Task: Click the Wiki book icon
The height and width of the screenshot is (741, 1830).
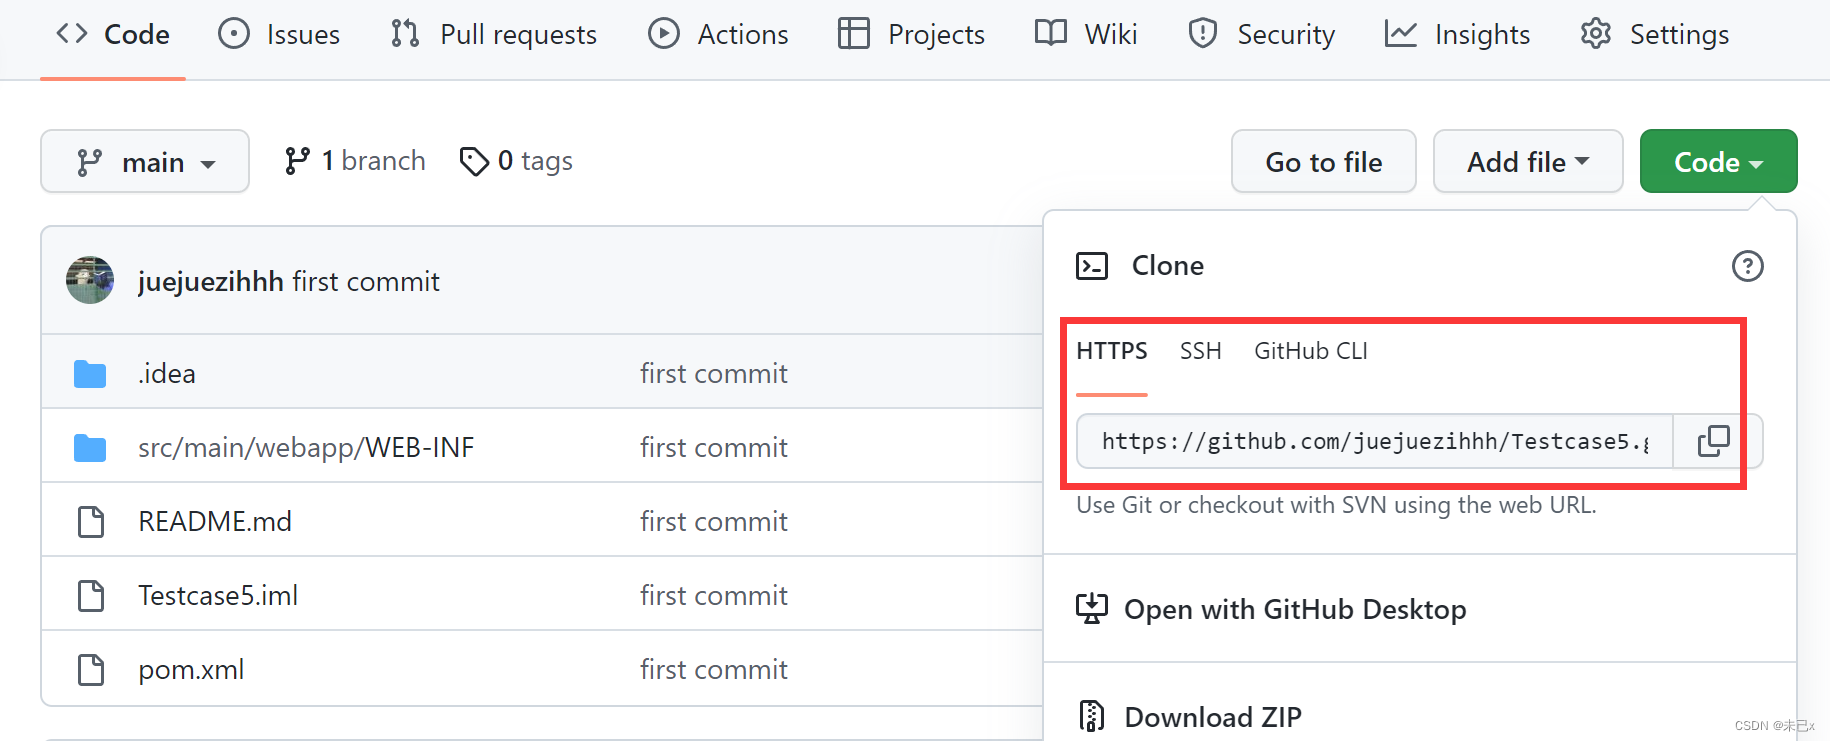Action: click(x=1051, y=33)
